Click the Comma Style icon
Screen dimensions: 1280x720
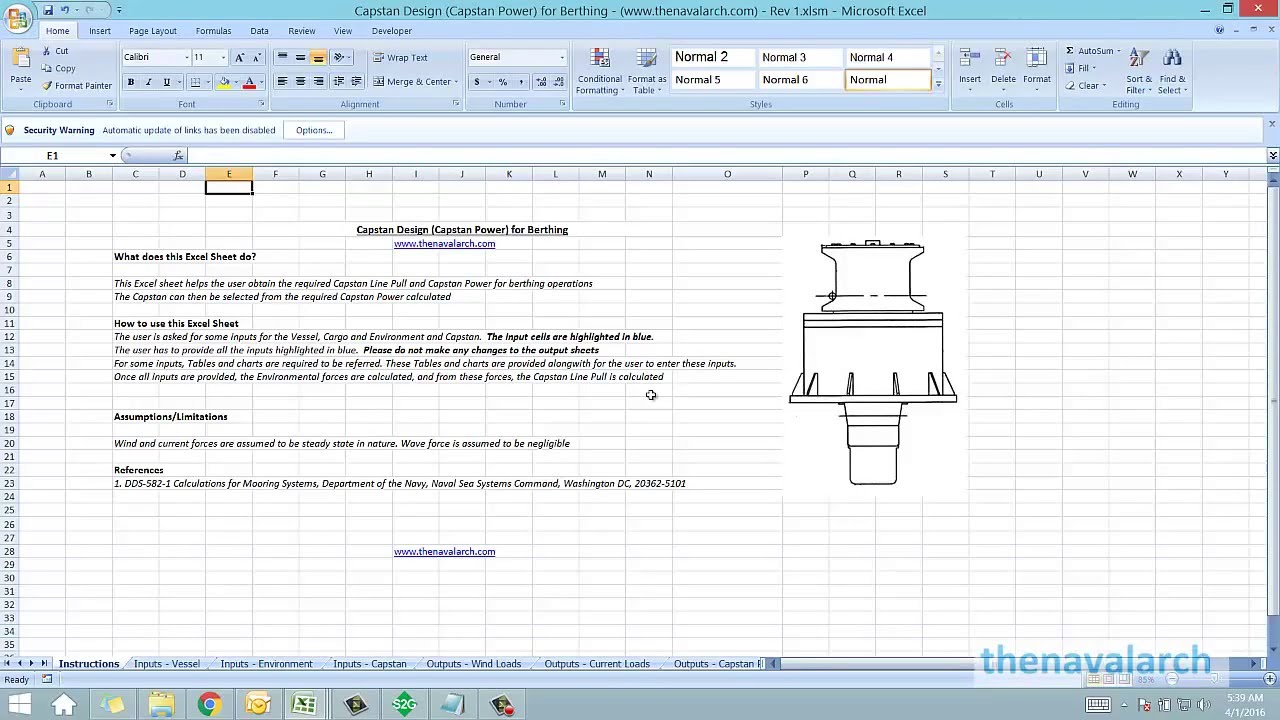(520, 82)
